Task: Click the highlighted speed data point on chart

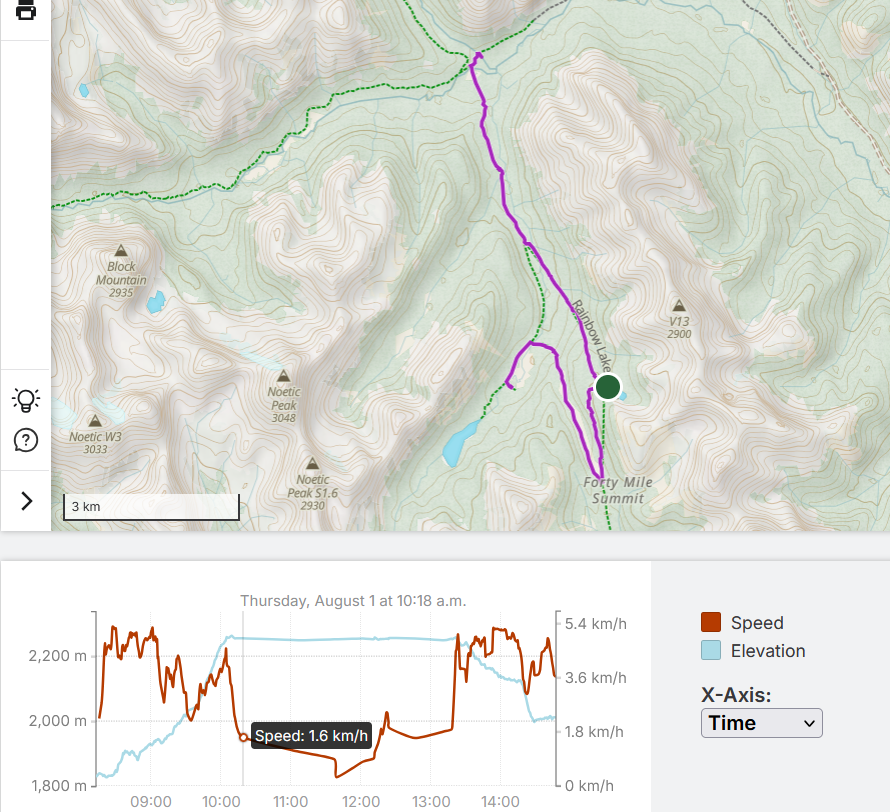Action: pos(243,737)
